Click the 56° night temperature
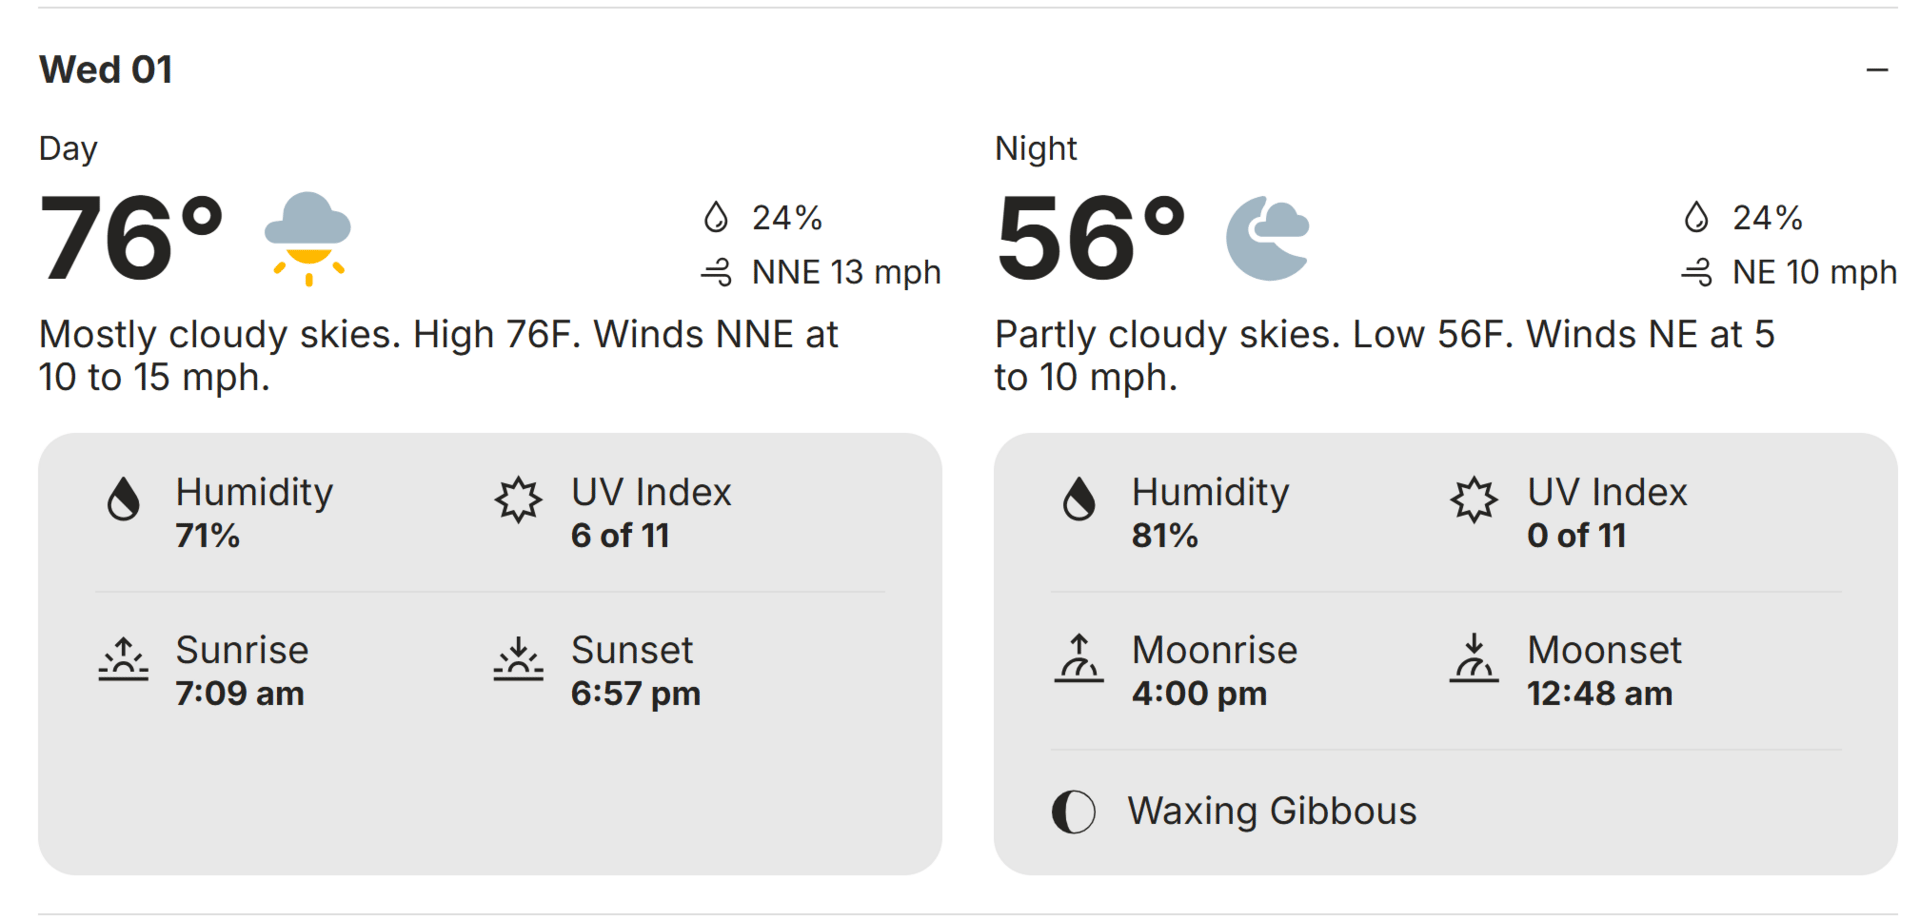The image size is (1920, 920). coord(1090,238)
